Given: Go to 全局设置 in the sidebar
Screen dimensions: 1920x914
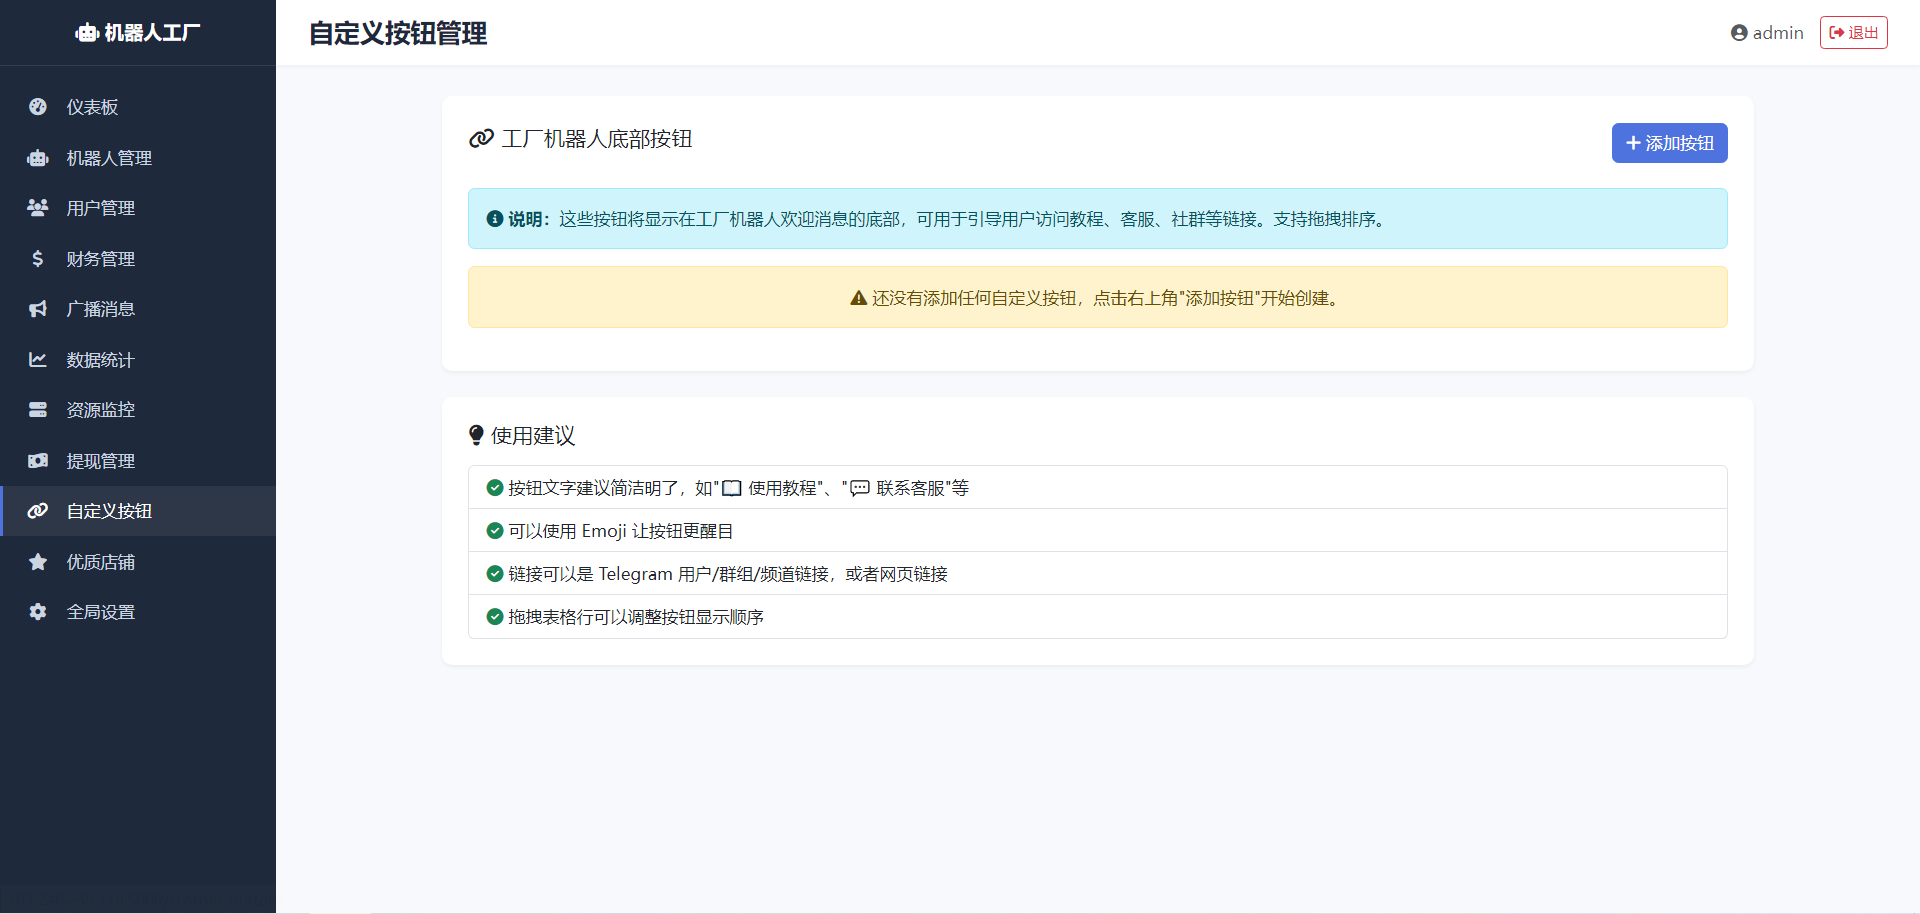Looking at the screenshot, I should point(100,612).
